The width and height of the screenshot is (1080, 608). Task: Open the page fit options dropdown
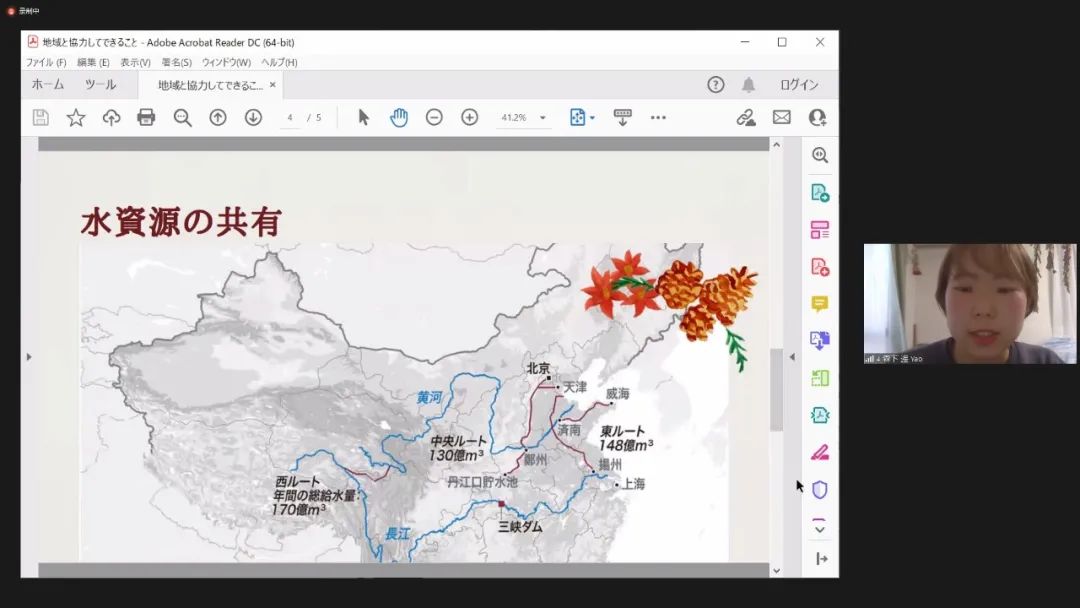click(x=581, y=117)
